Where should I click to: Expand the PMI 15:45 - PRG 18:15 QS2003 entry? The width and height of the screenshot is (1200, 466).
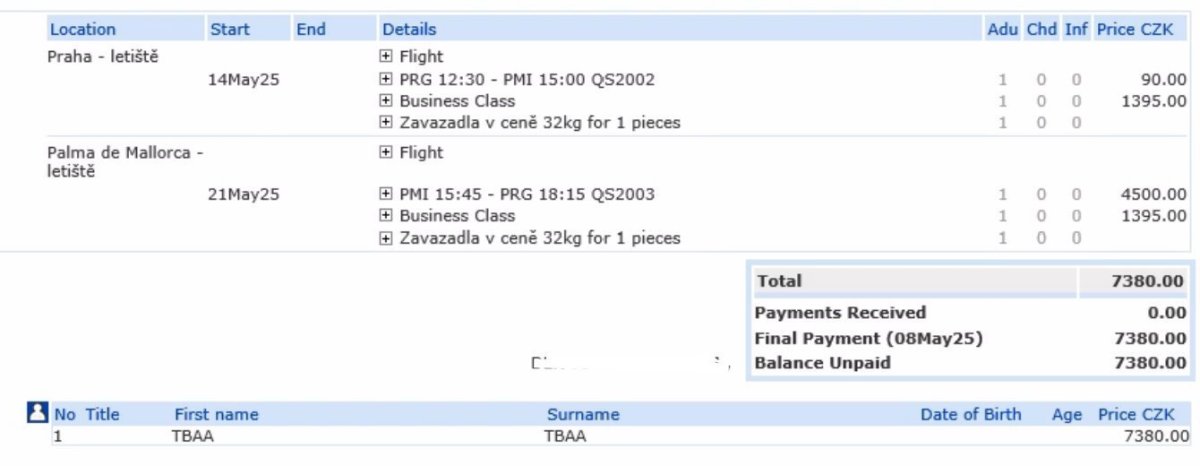point(386,194)
